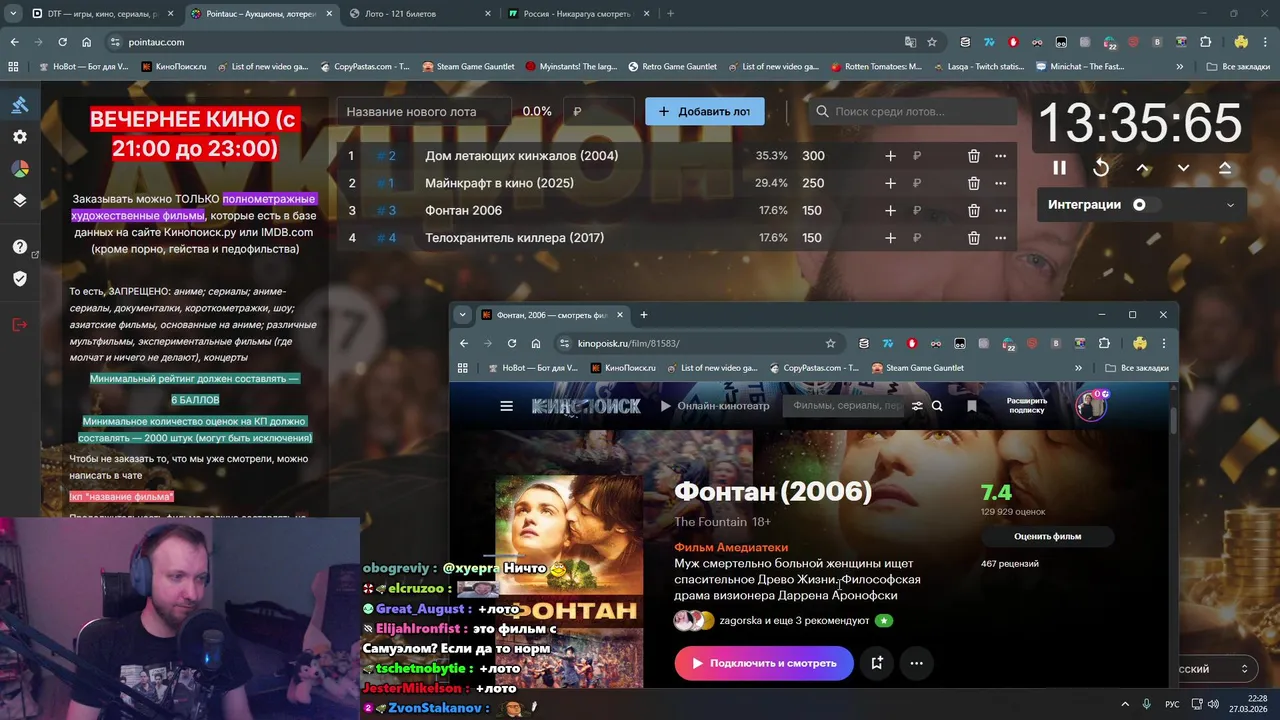This screenshot has height=720, width=1280.
Task: Open Pointauc settings gear in sidebar
Action: [x=20, y=137]
